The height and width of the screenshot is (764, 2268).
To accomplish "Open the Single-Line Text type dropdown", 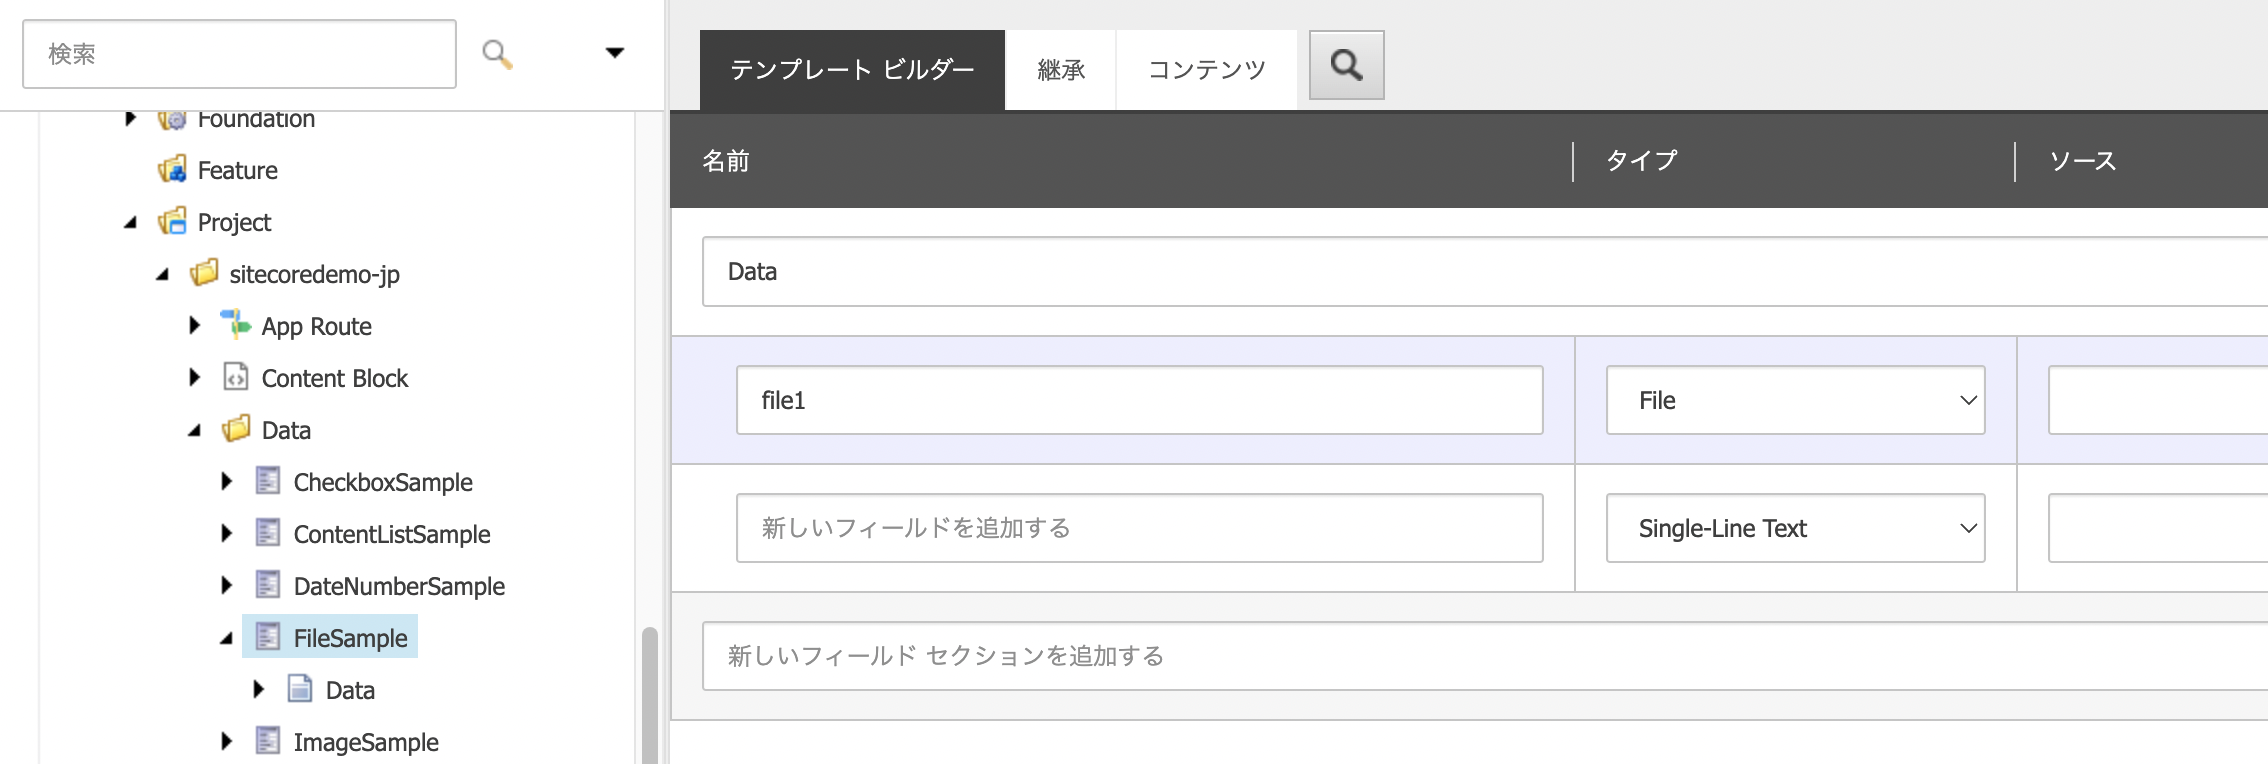I will coord(1796,528).
